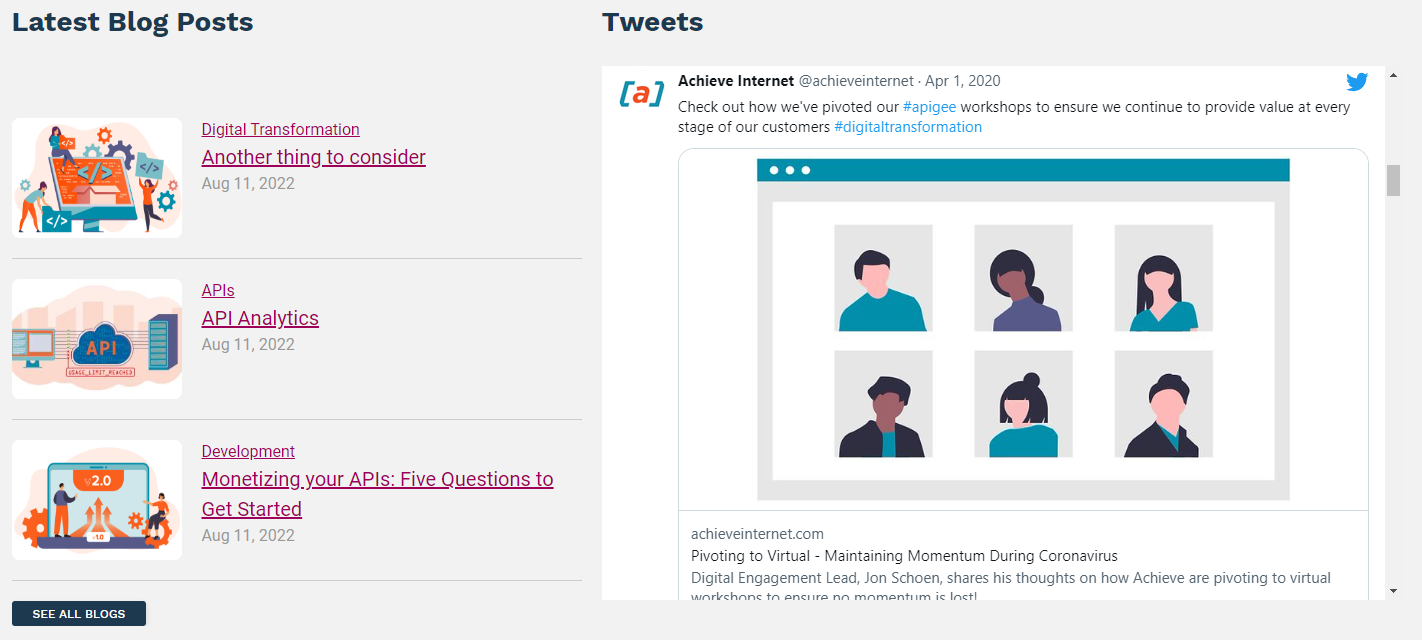The height and width of the screenshot is (640, 1422).
Task: Select the 2.0 upgrade illustration thumbnail
Action: 97,500
